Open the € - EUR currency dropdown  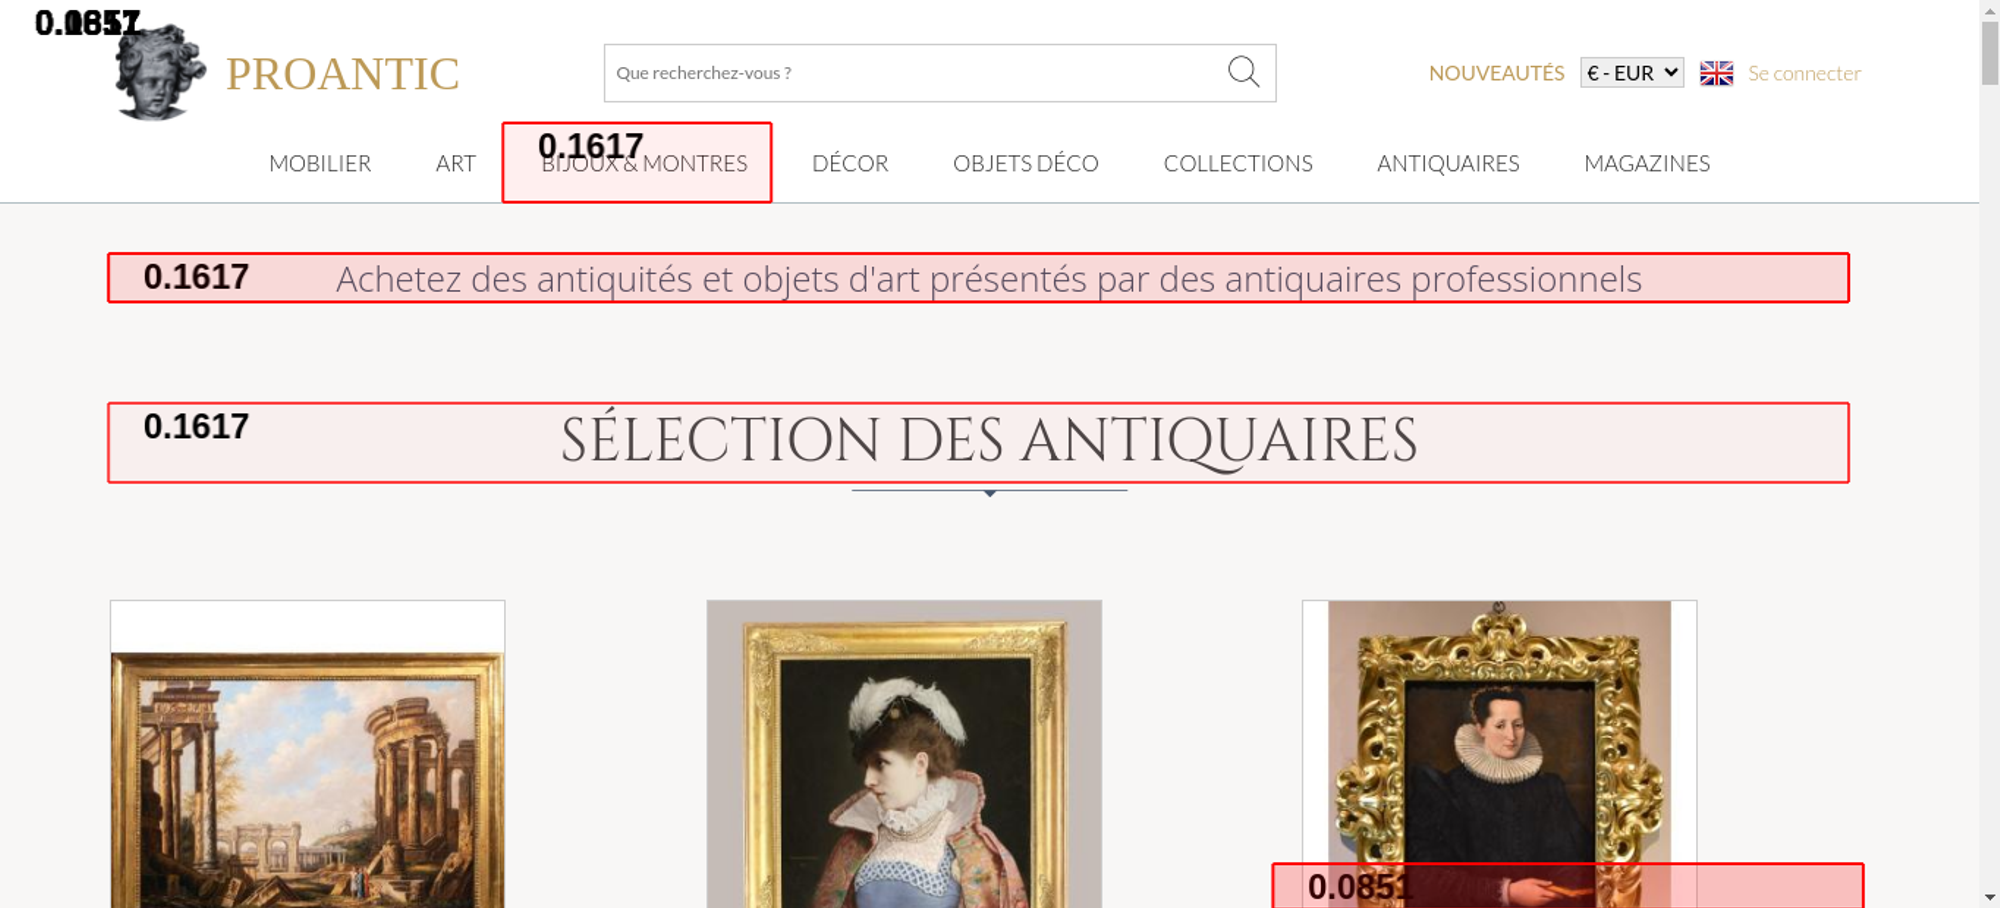point(1631,73)
